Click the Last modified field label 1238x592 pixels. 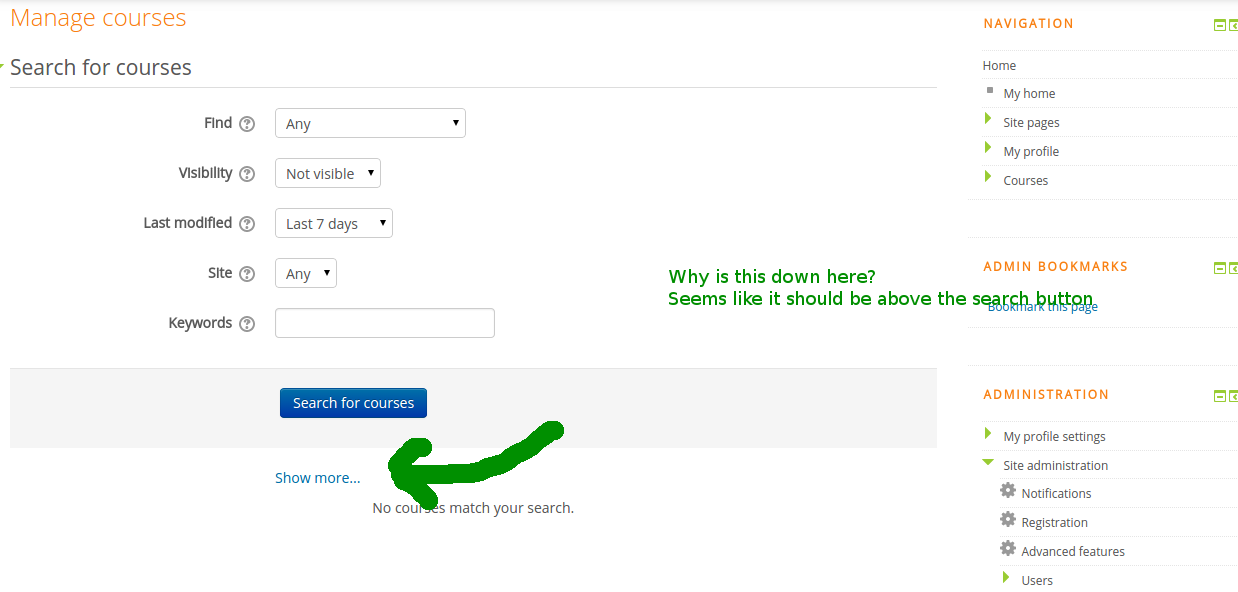point(188,223)
